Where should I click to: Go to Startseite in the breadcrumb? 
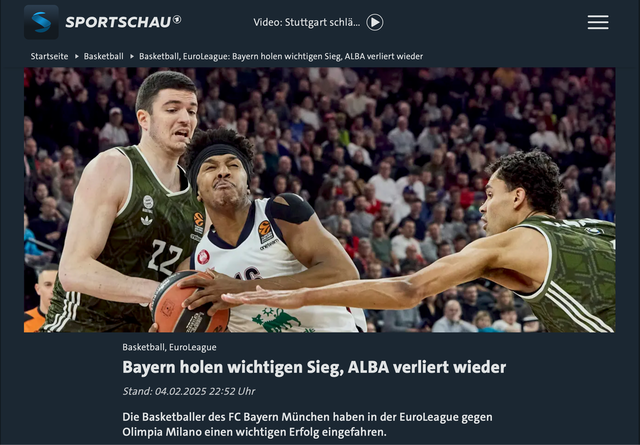click(49, 56)
